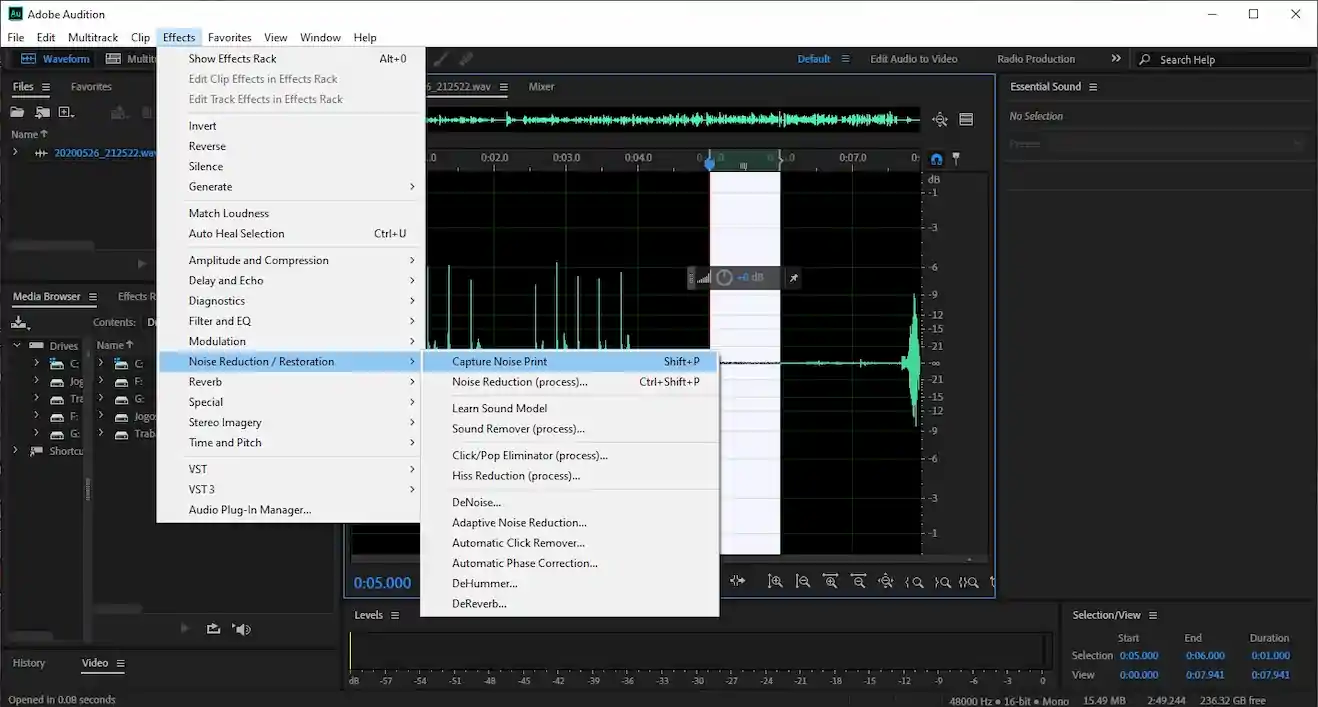1318x707 pixels.
Task: Click Zoom Out Amplitude icon
Action: click(802, 581)
